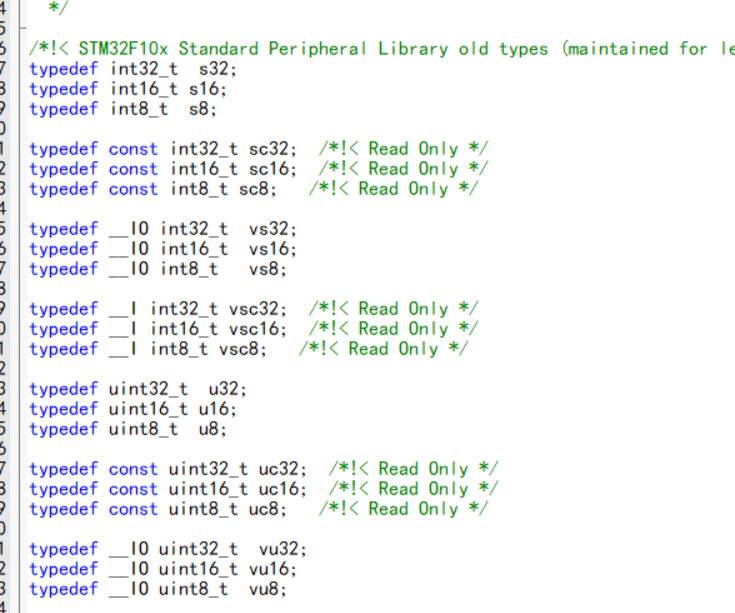Click the 'uc32' identifier
This screenshot has width=735, height=613.
tap(280, 469)
